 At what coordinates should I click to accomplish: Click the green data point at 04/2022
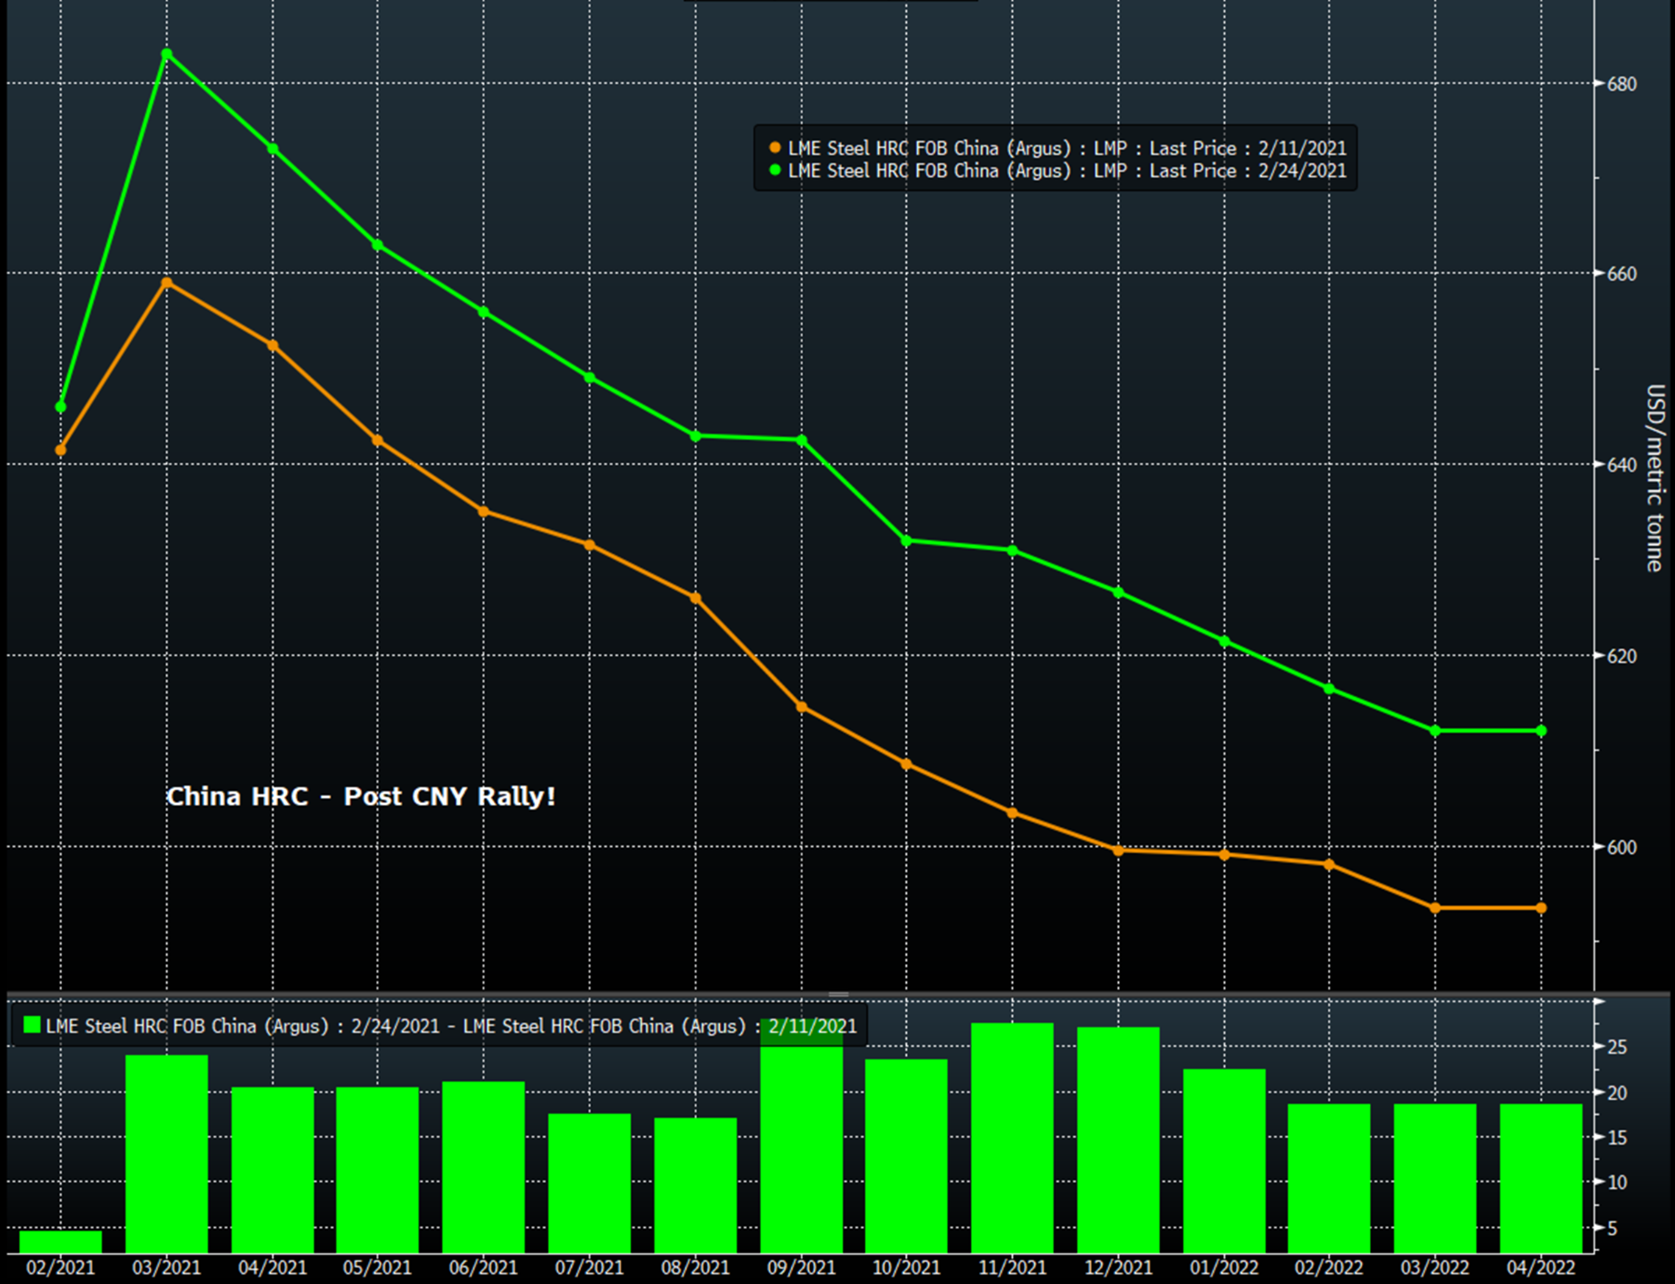pos(1541,731)
